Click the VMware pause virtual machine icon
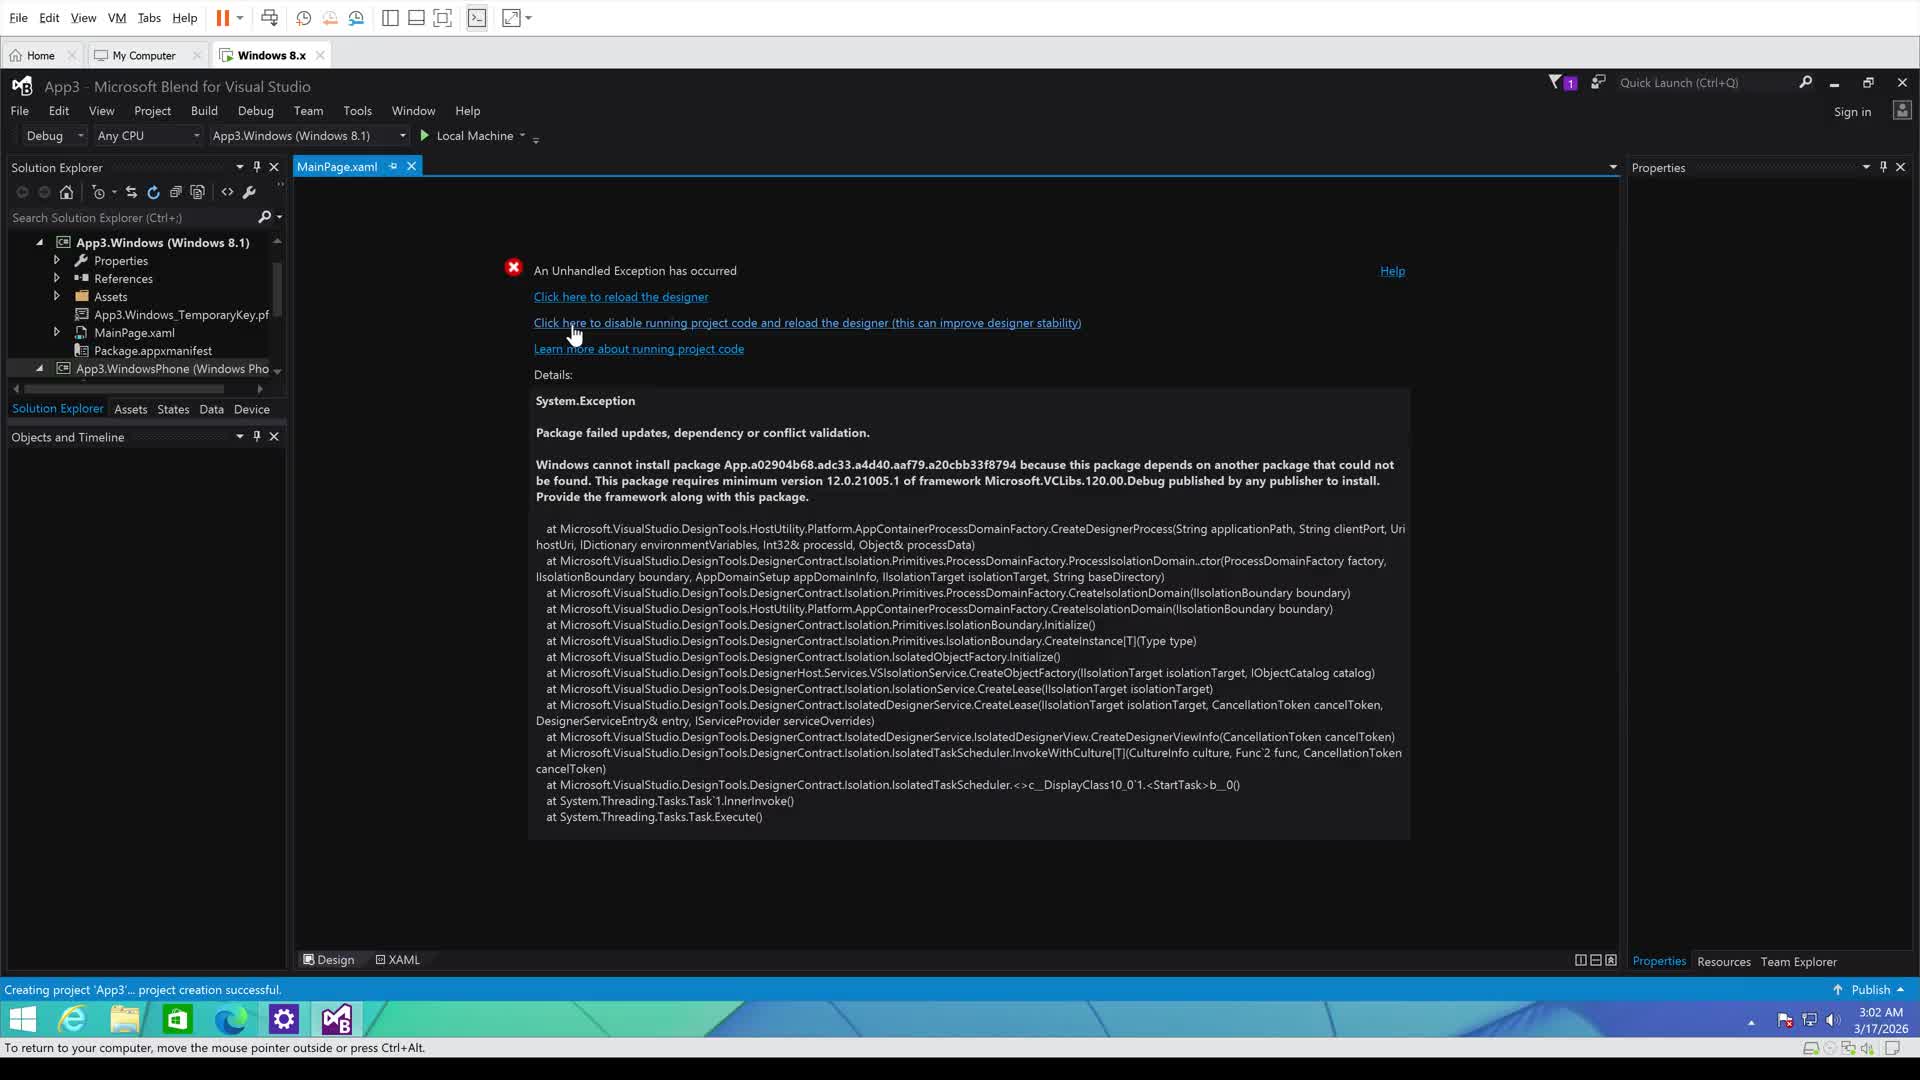The height and width of the screenshot is (1080, 1920). tap(223, 18)
